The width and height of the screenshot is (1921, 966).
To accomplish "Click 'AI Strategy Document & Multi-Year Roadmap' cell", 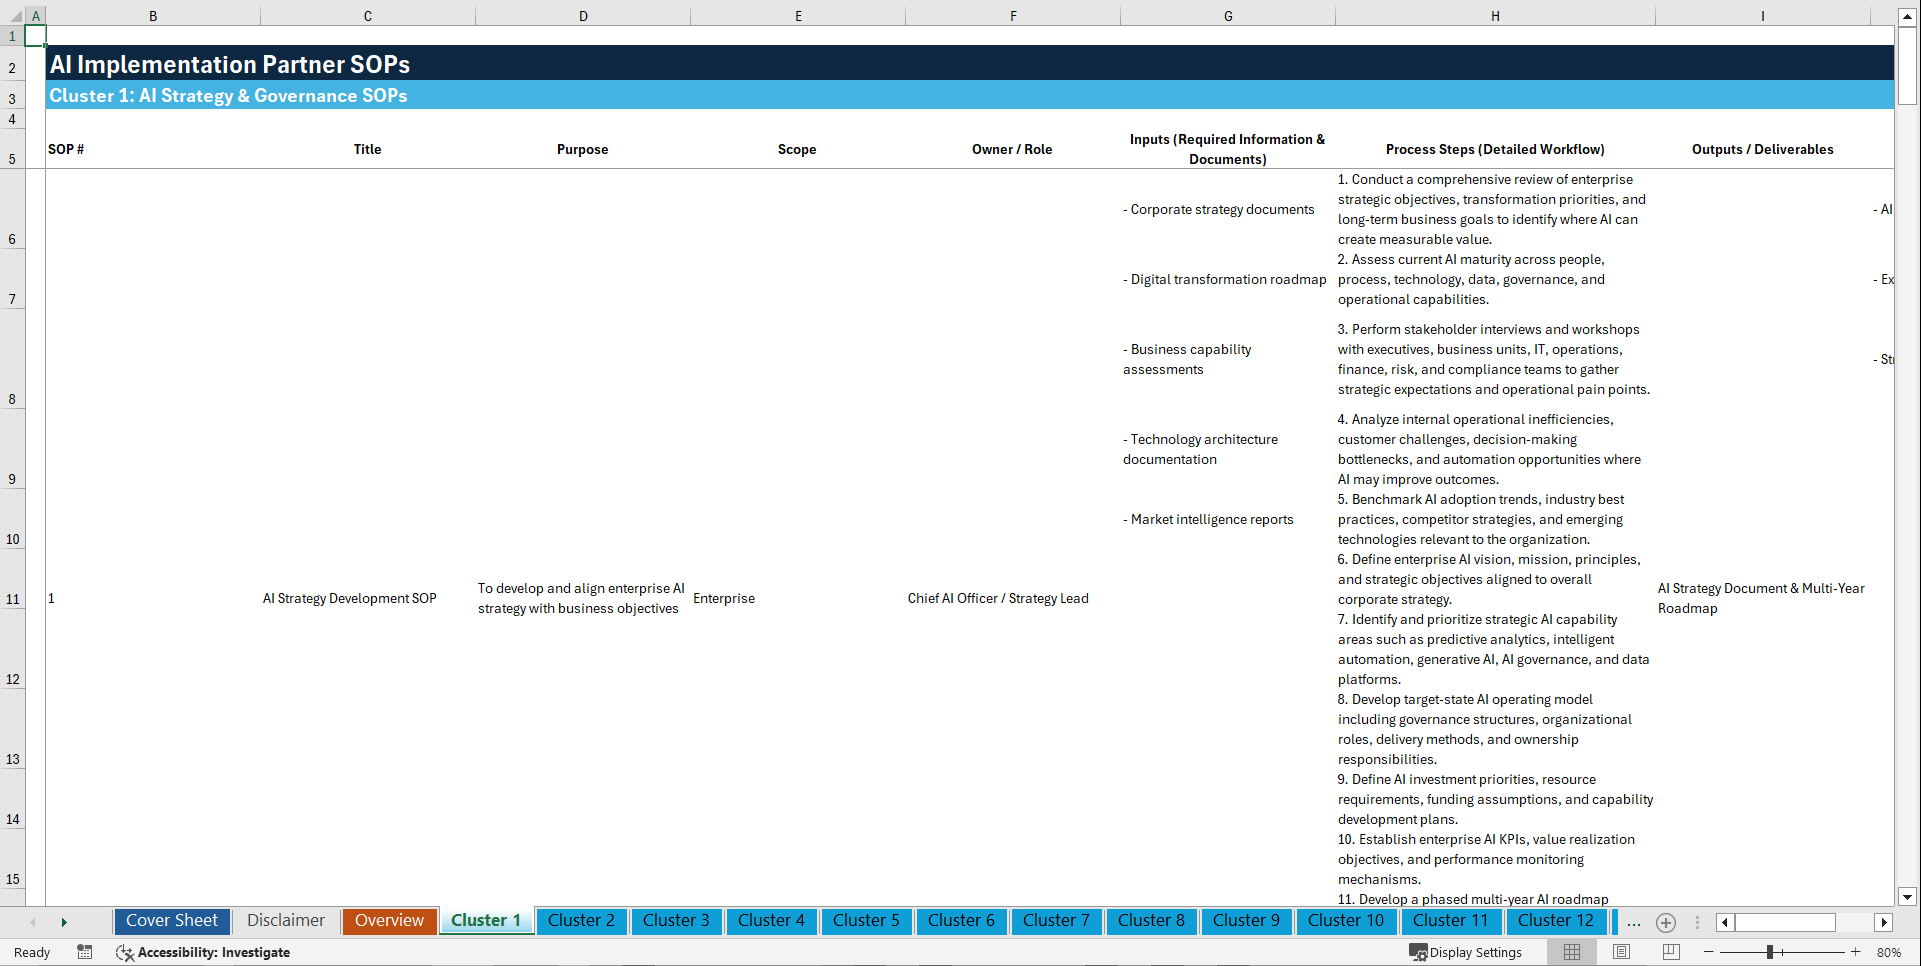I will coord(1761,598).
